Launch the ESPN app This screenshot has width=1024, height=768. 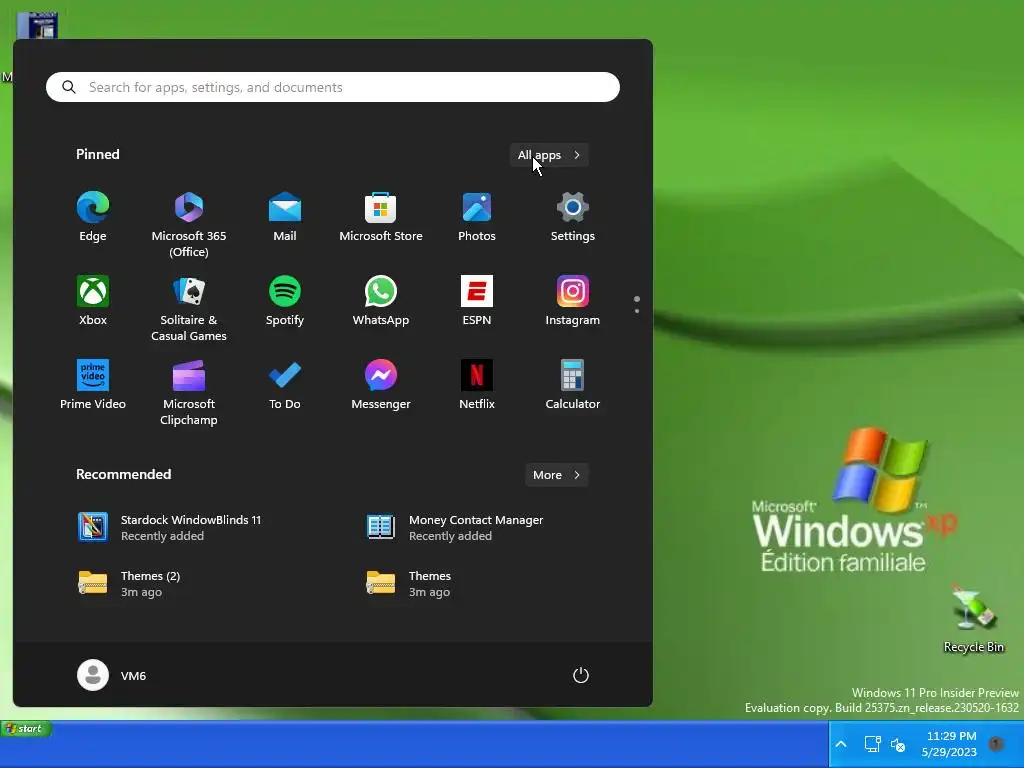pyautogui.click(x=477, y=301)
